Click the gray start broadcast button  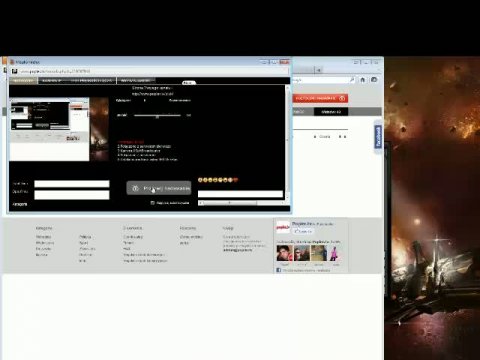click(x=159, y=188)
